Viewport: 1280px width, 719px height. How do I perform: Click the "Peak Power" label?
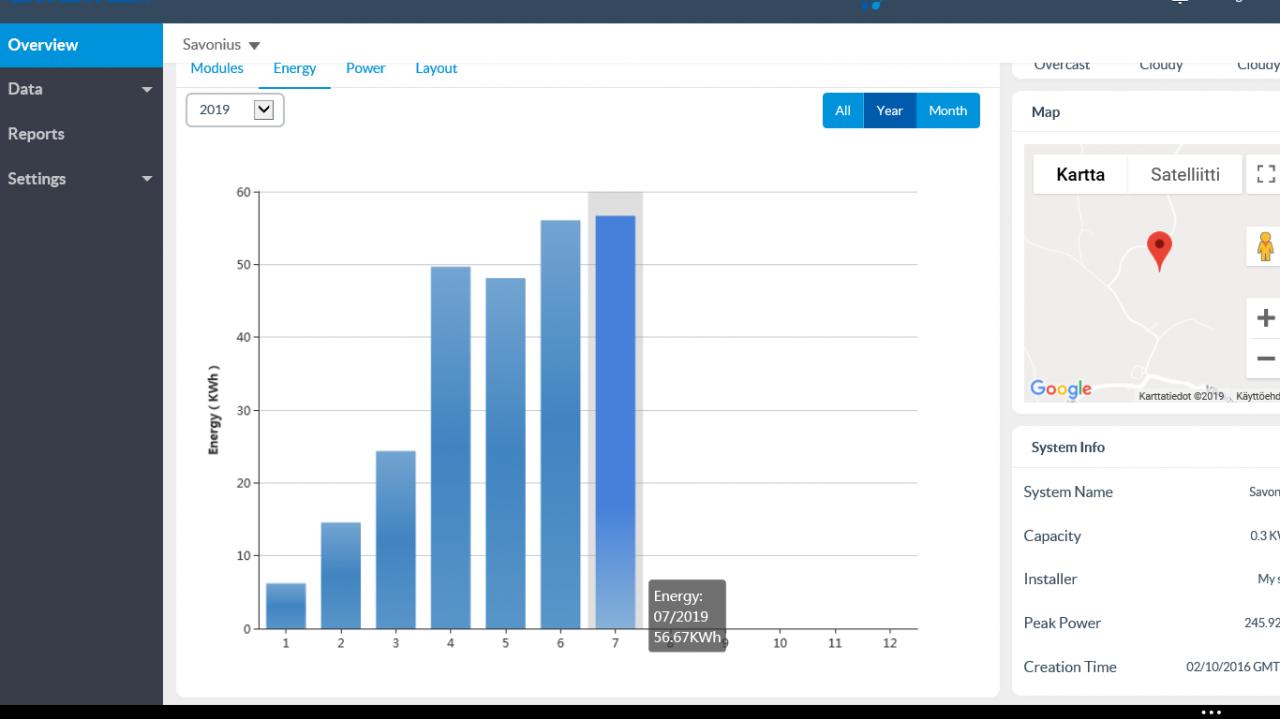pyautogui.click(x=1062, y=623)
